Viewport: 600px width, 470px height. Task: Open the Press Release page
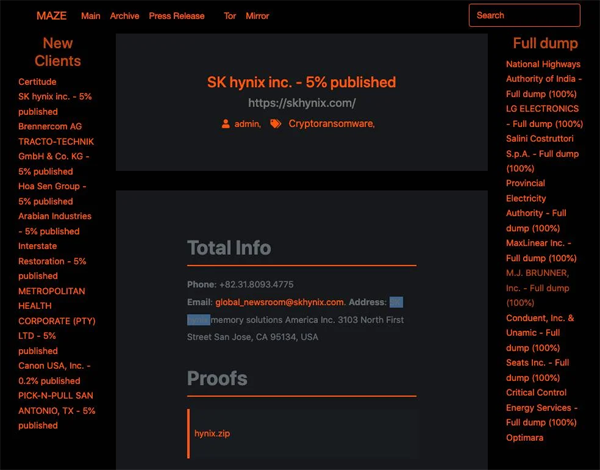tap(176, 16)
